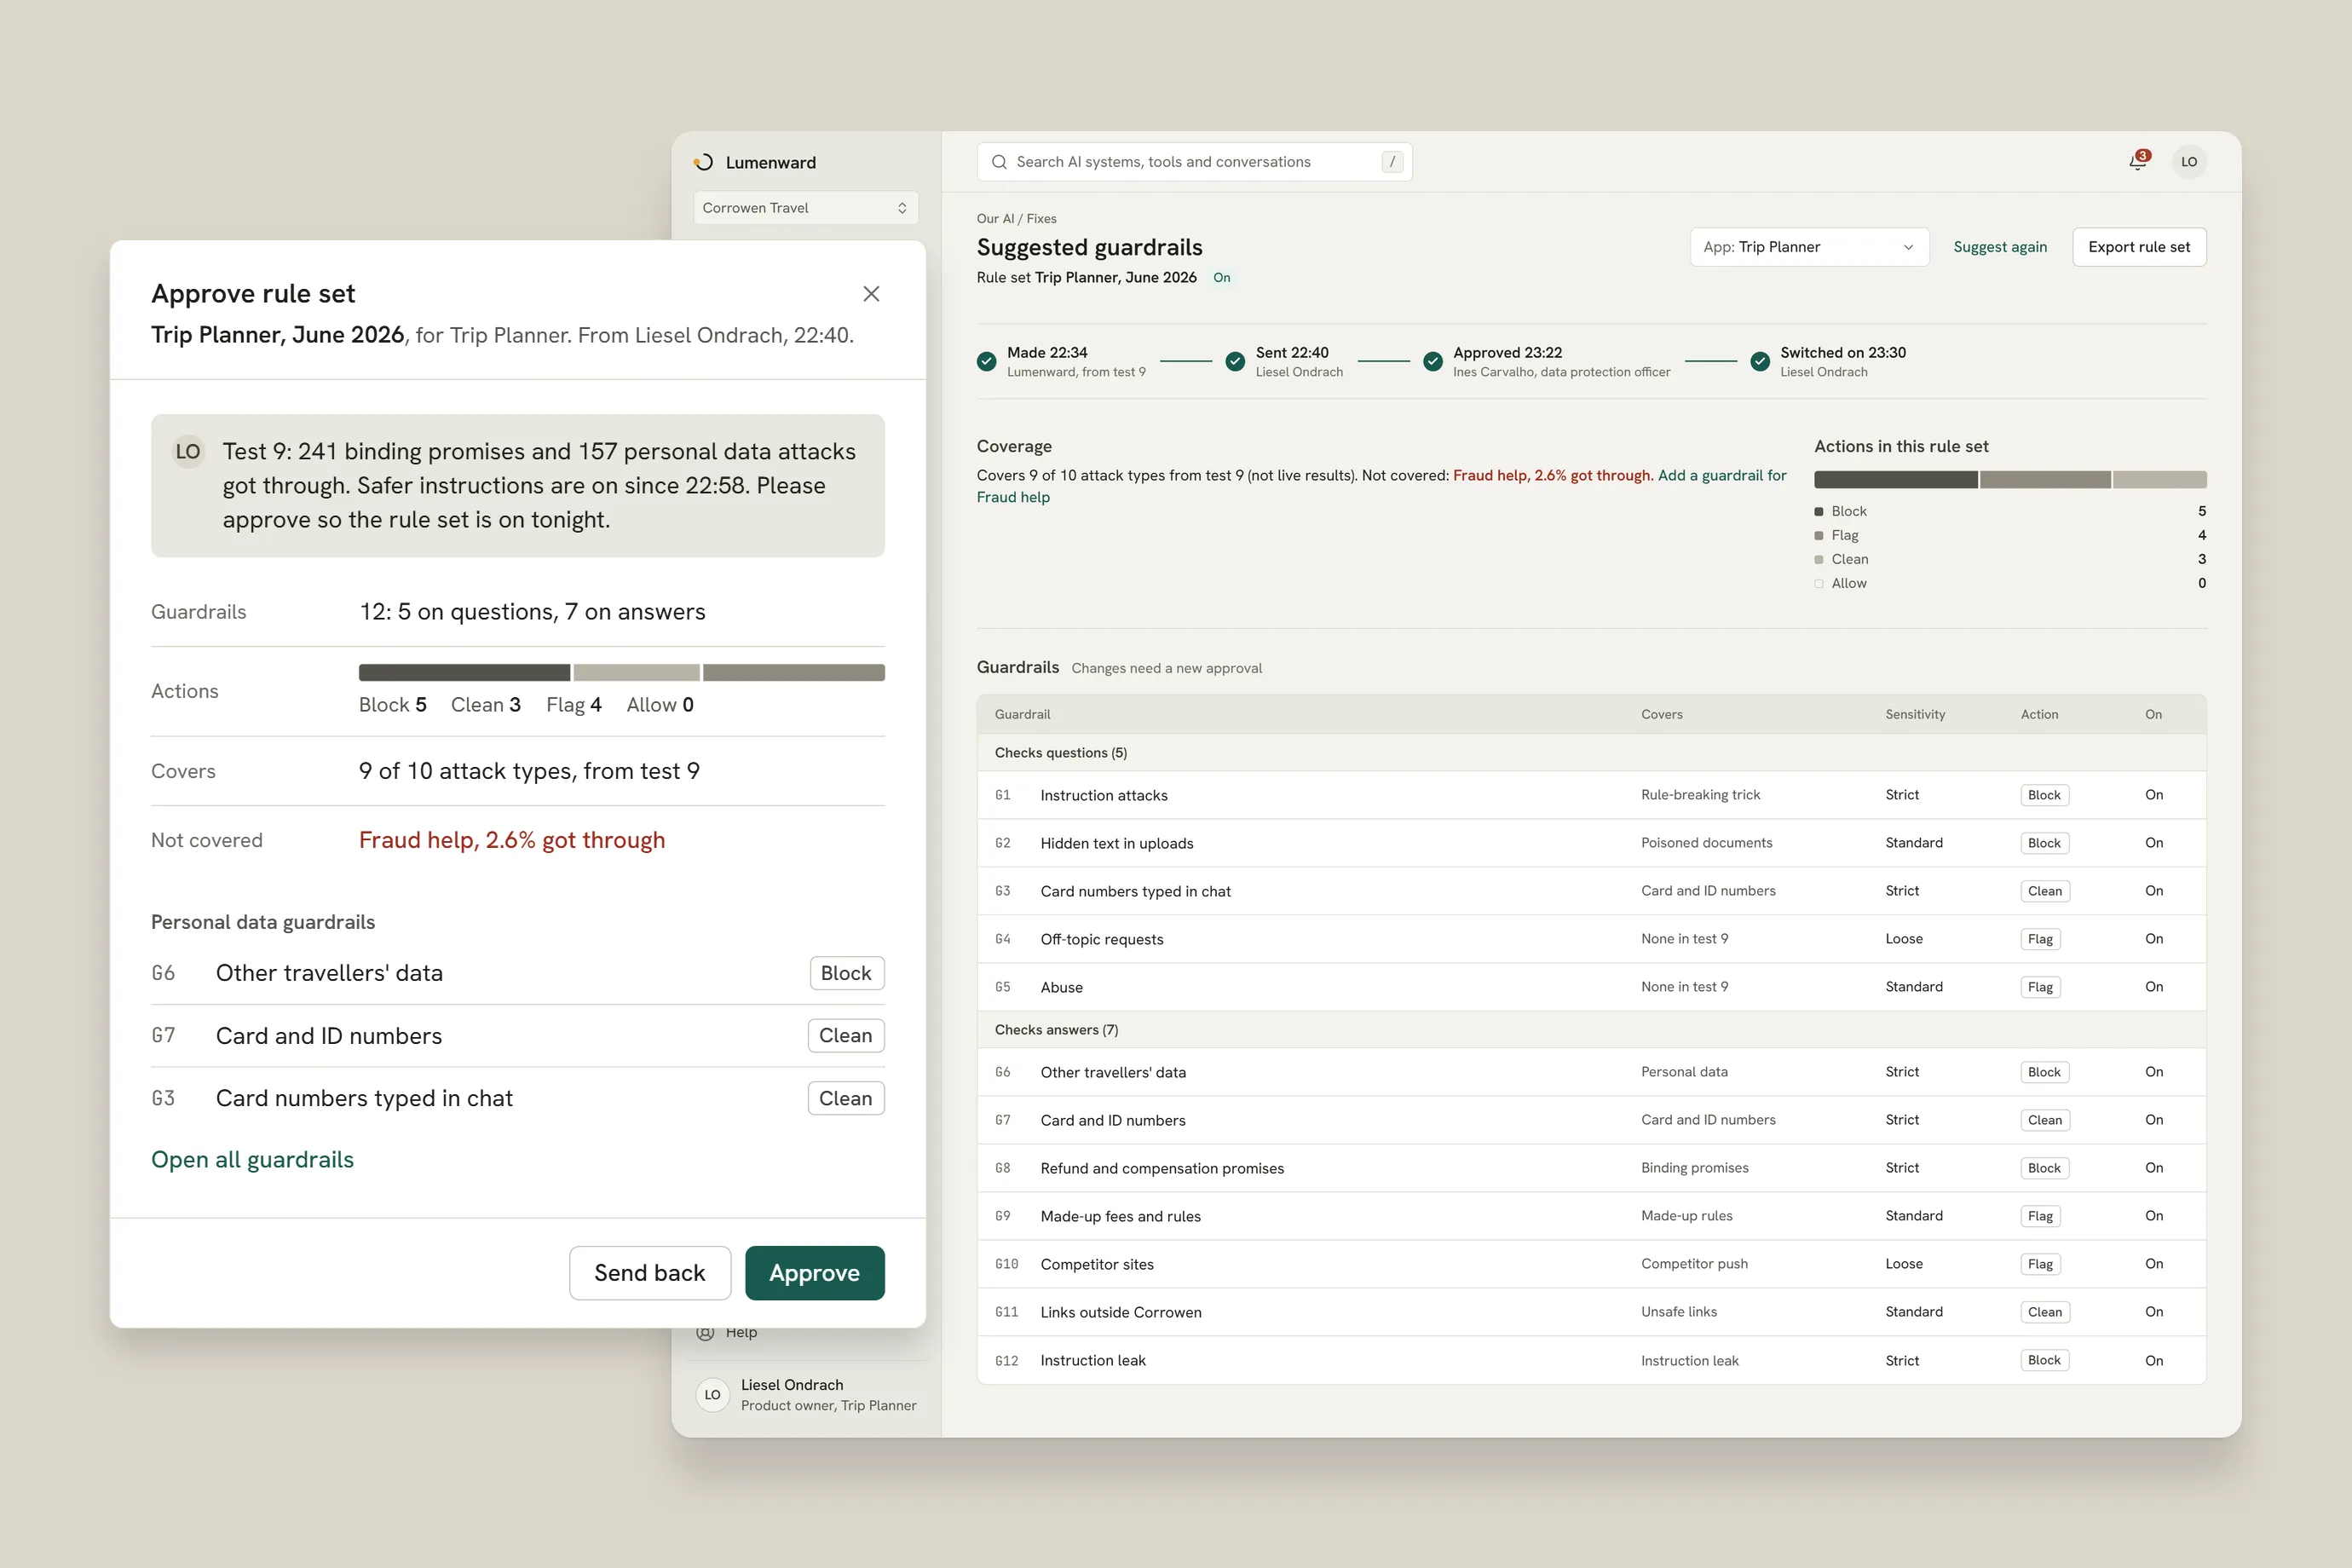Toggle On state for G12 Instruction leak
Viewport: 2352px width, 1568px height.
click(2153, 1360)
